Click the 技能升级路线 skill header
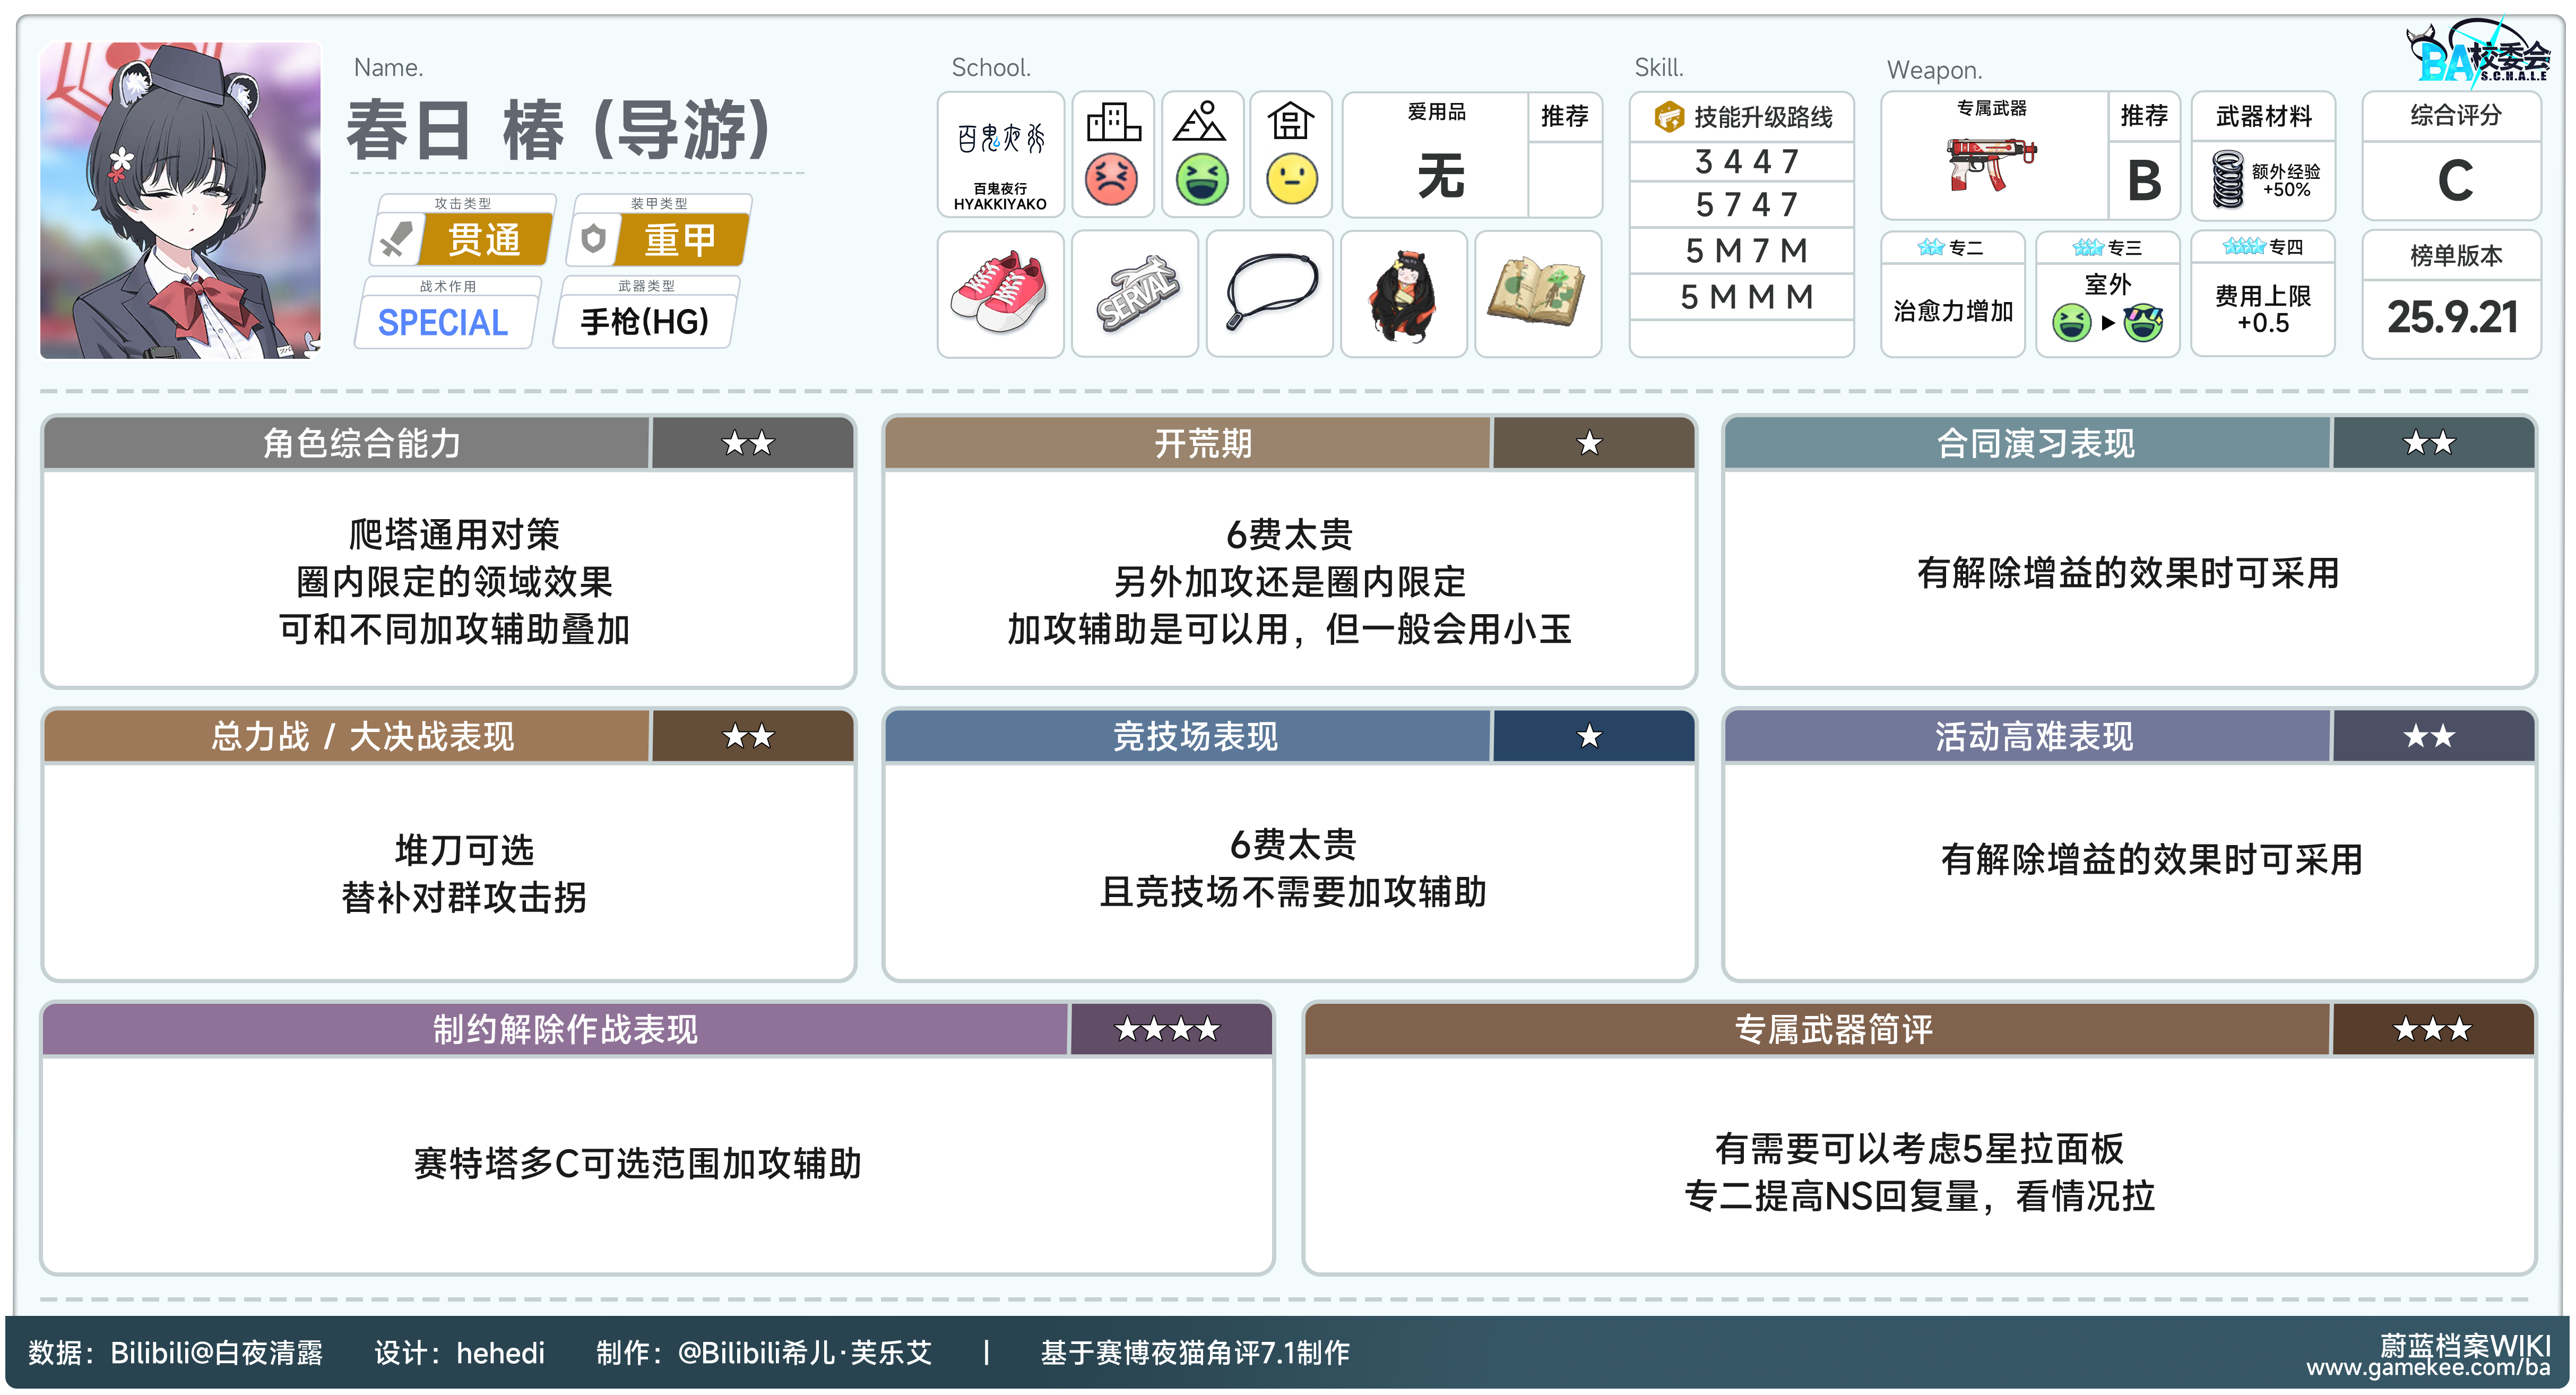The image size is (2576, 1395). (1761, 118)
